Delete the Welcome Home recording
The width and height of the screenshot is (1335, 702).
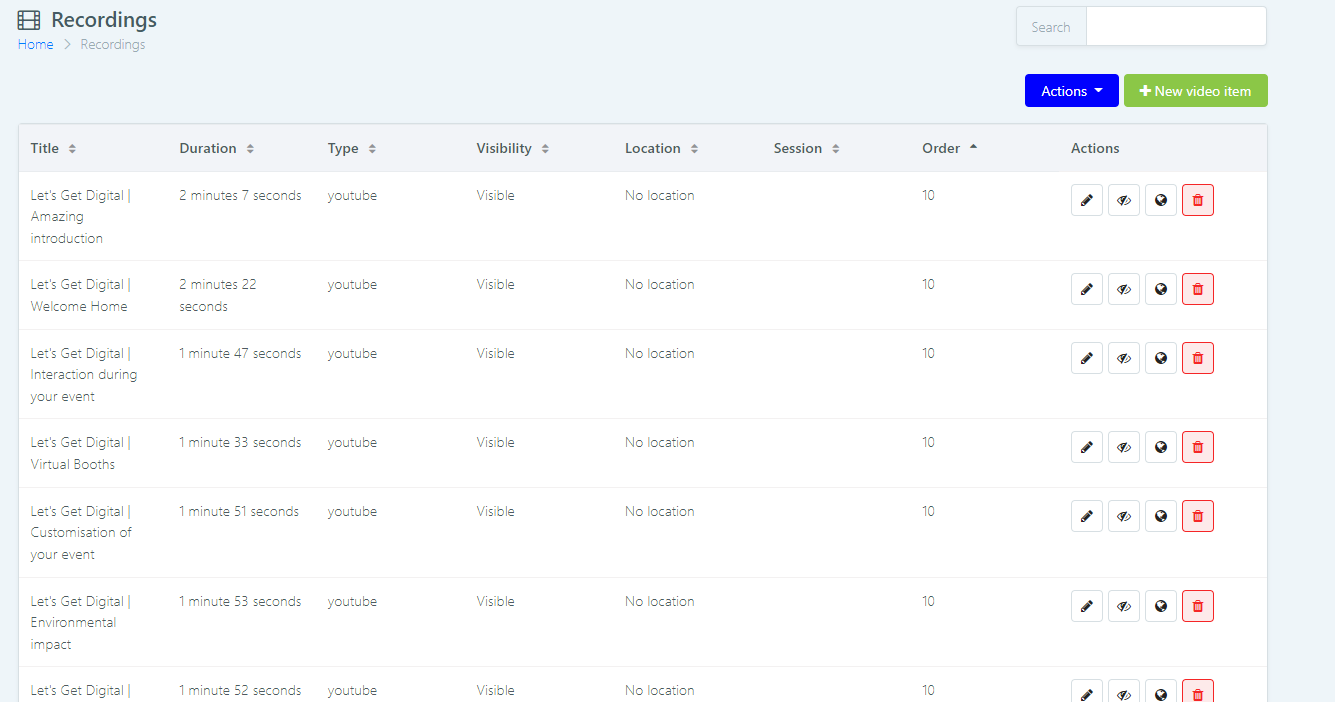[x=1198, y=289]
